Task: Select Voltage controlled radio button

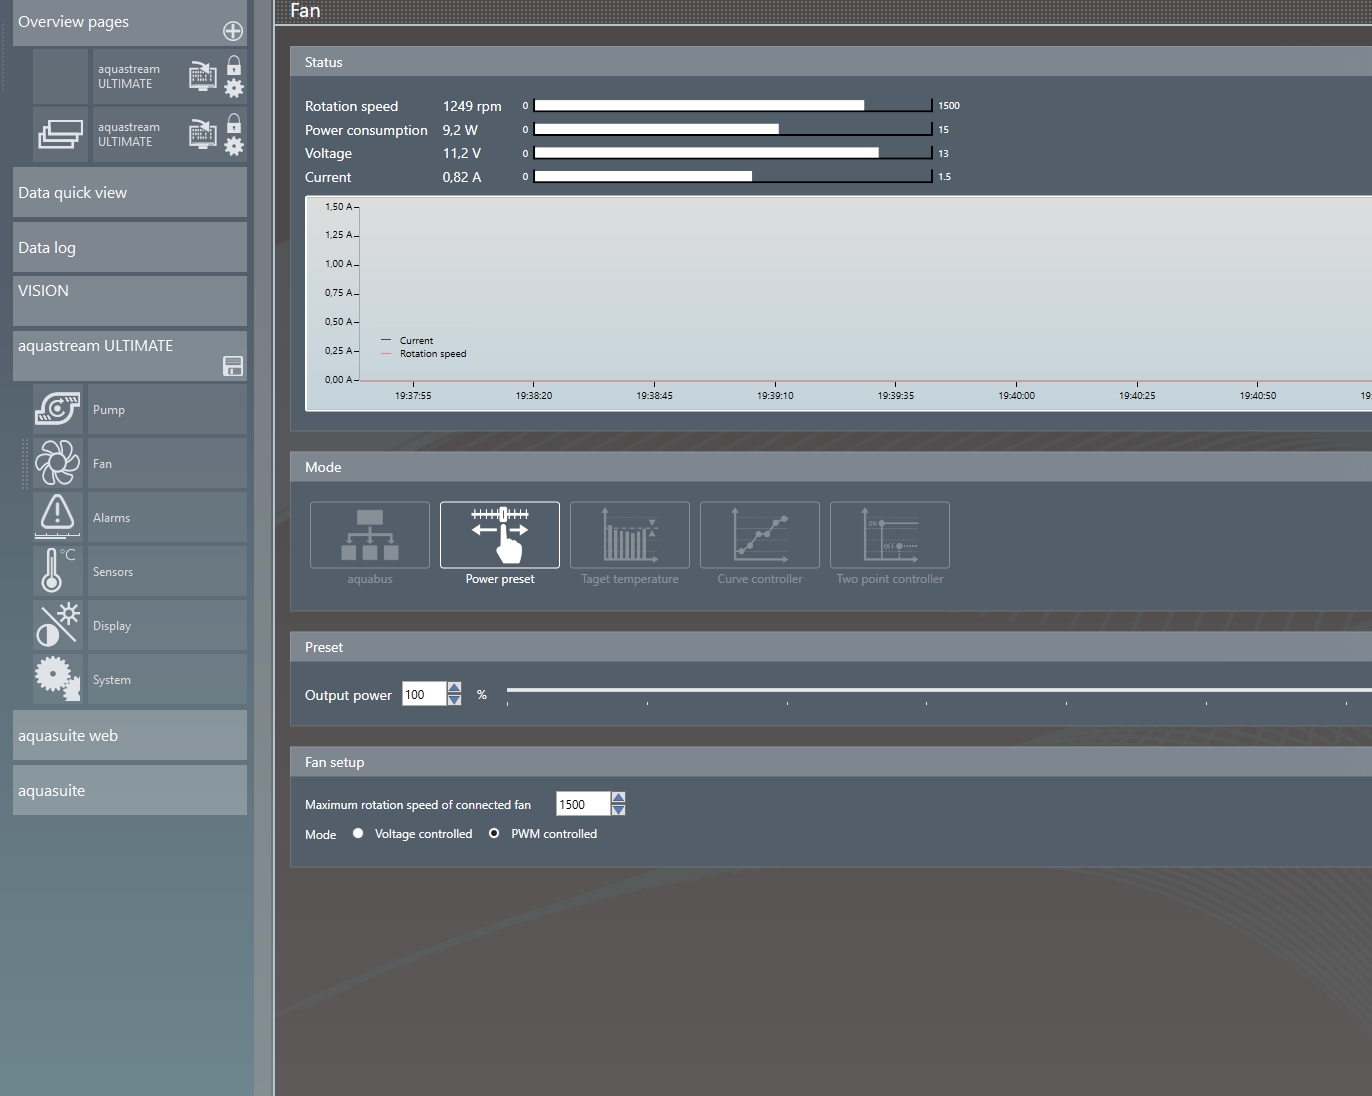Action: pyautogui.click(x=358, y=833)
